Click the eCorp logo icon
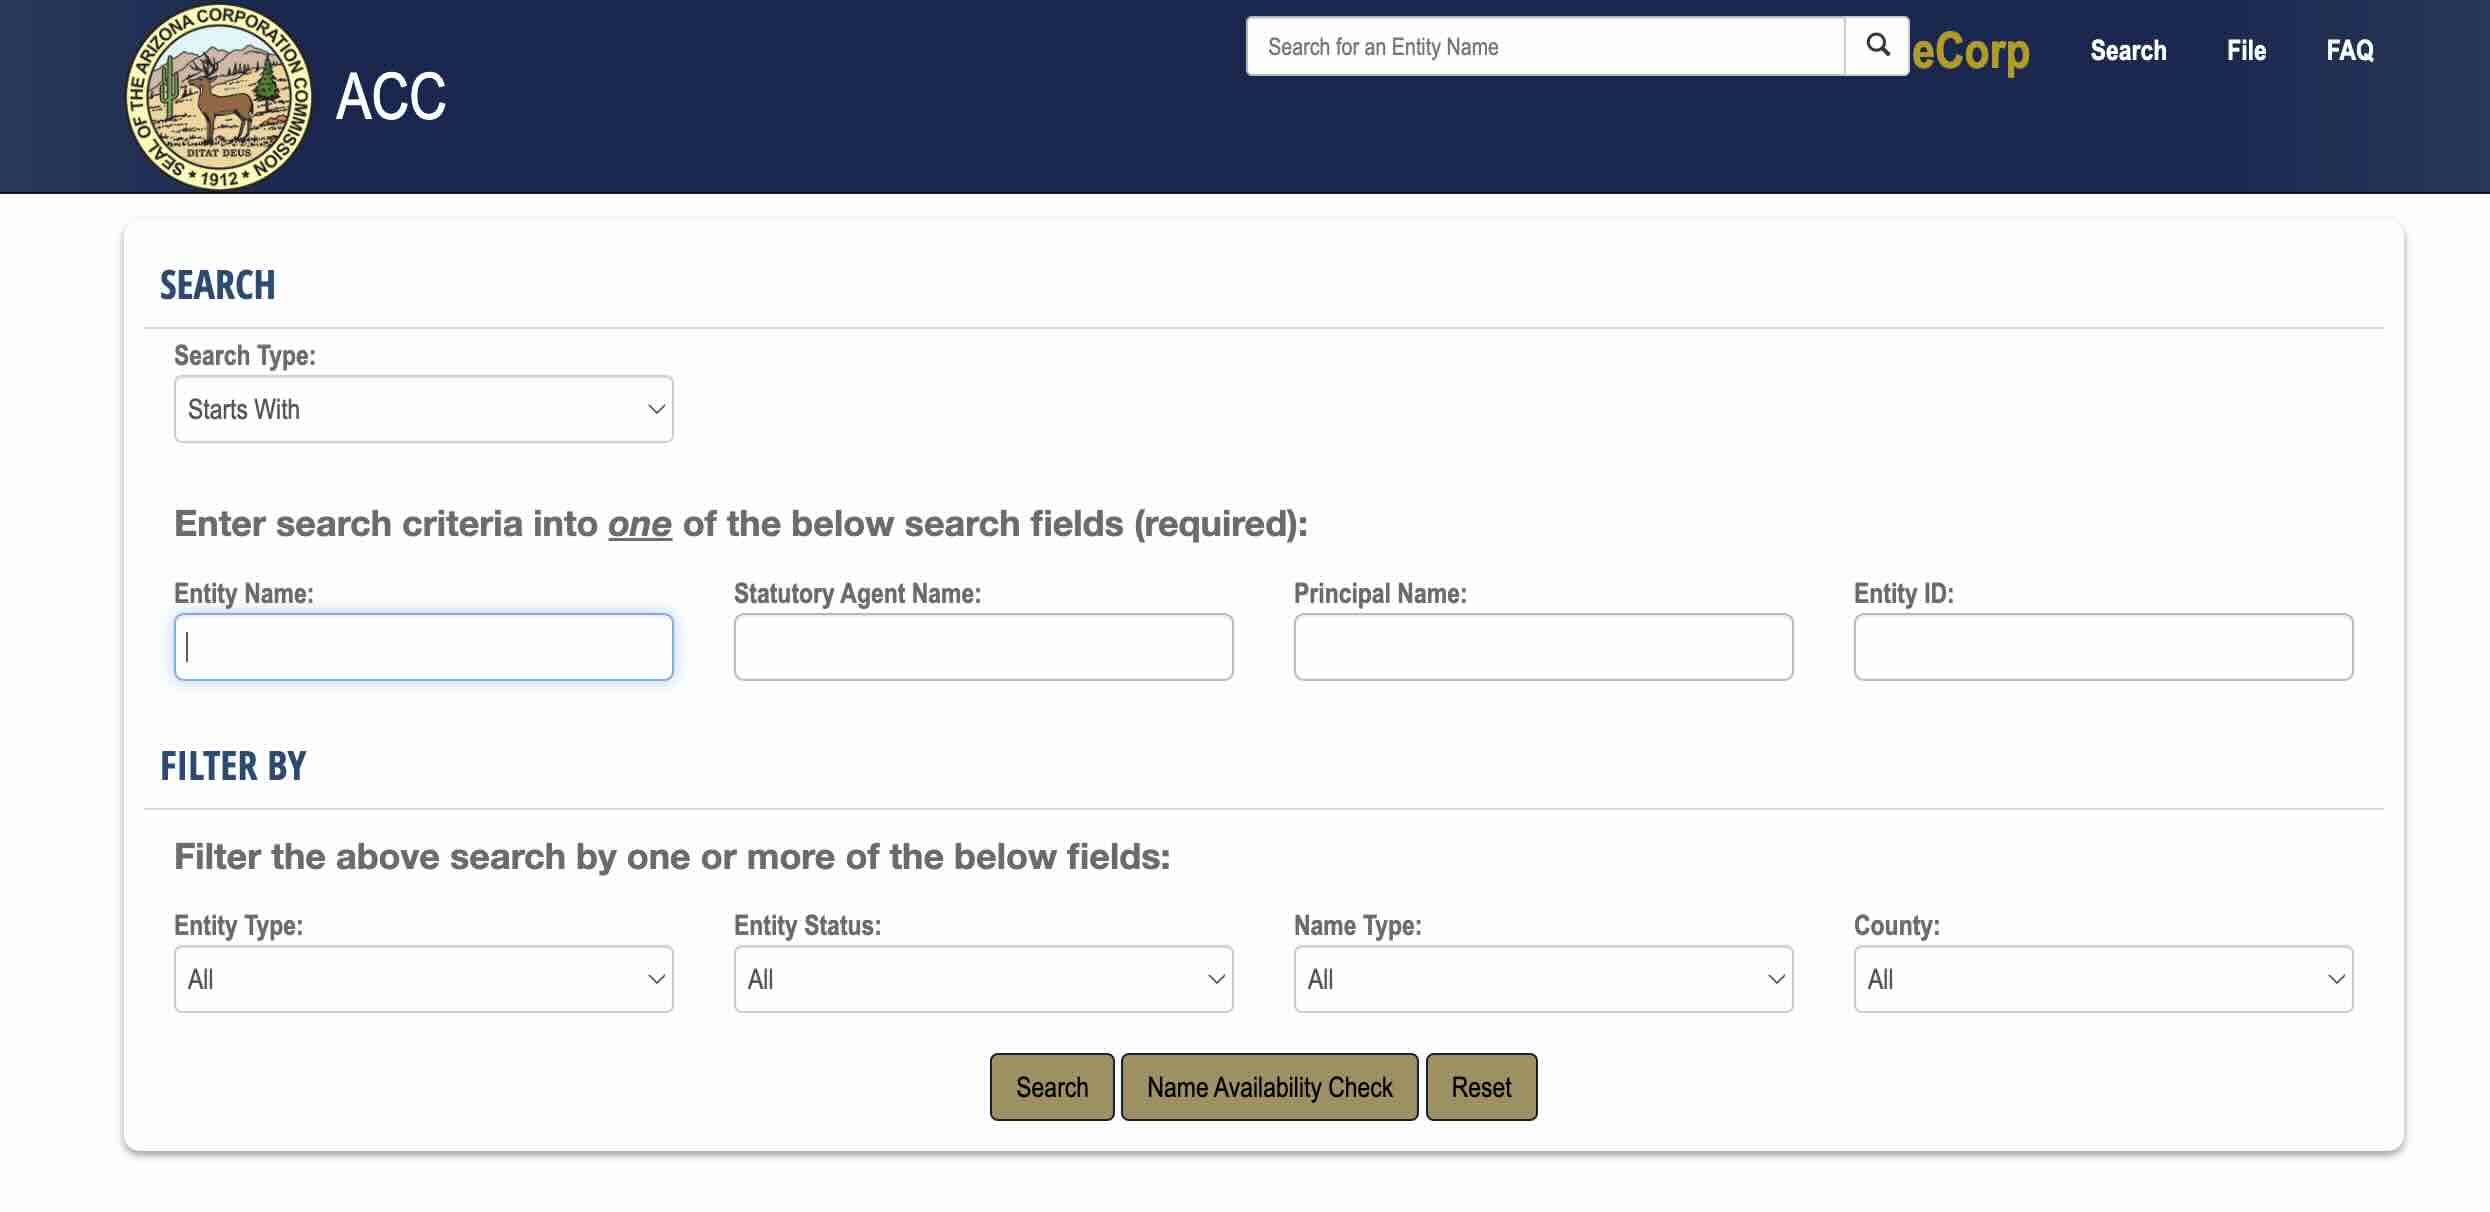This screenshot has height=1212, width=2490. (x=1969, y=48)
